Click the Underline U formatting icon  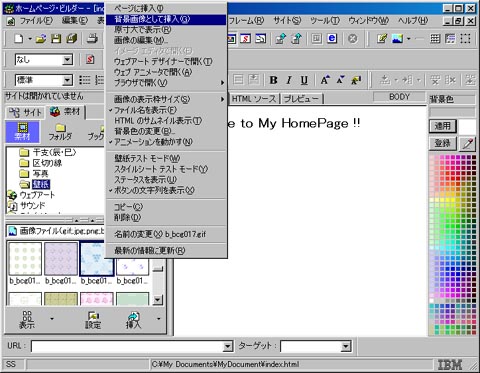tap(304, 80)
